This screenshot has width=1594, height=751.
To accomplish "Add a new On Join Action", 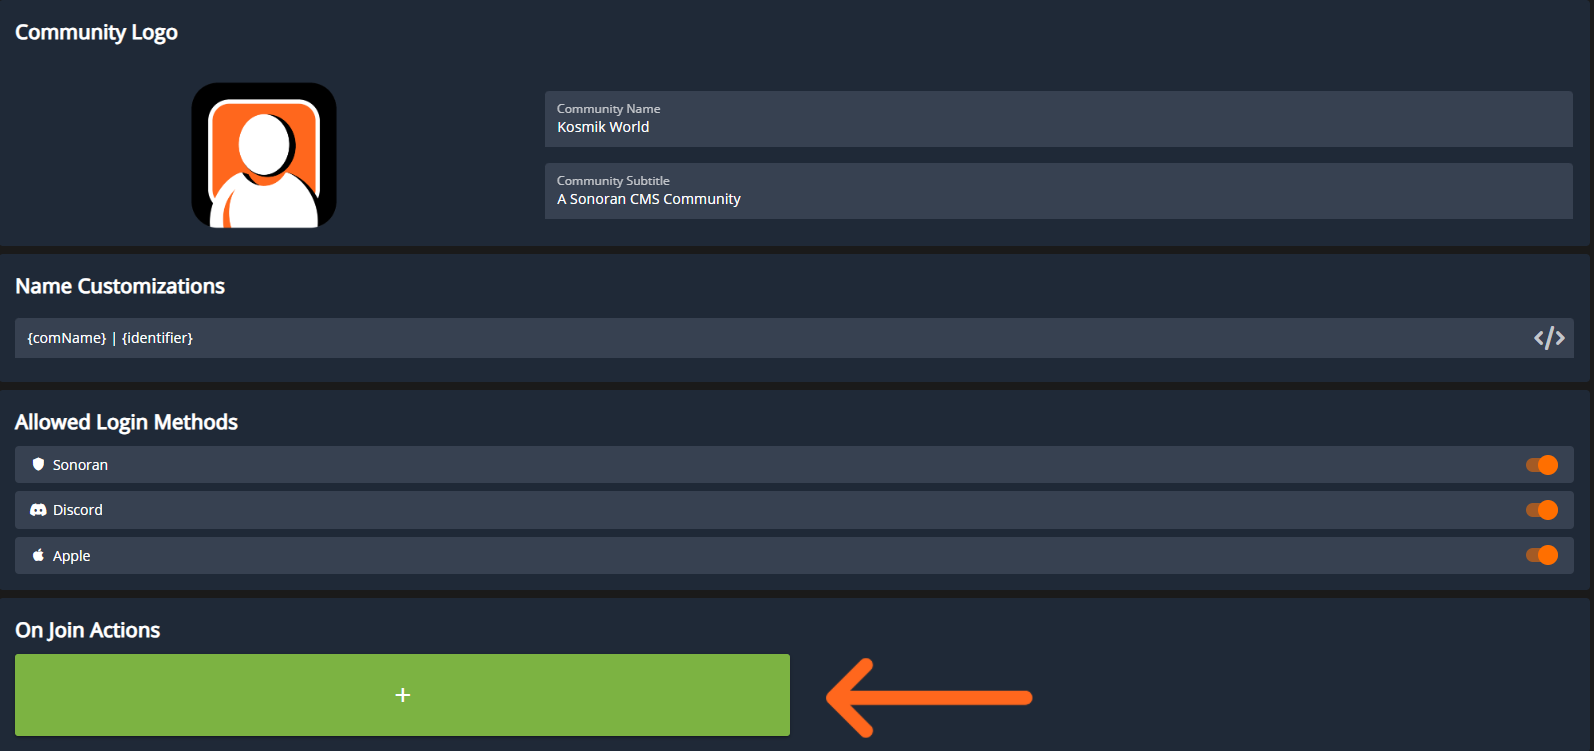I will click(402, 695).
